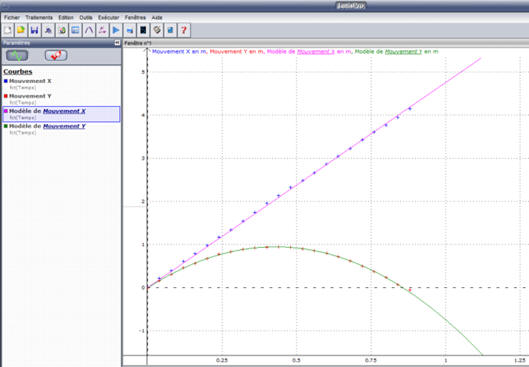Click the magenta swatch beside Modèle de Mouvement X
The width and height of the screenshot is (529, 367).
(5, 111)
